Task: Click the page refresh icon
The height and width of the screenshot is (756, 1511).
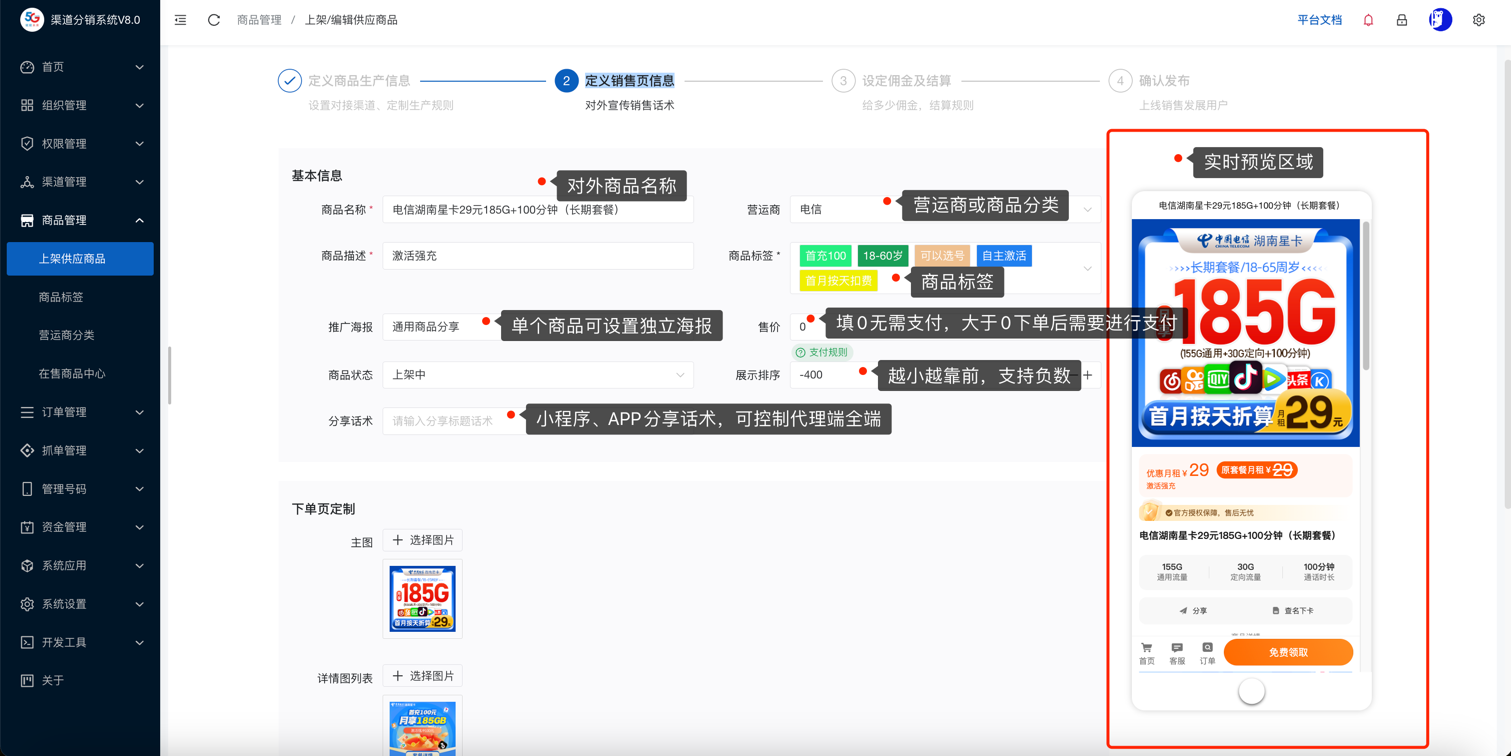Action: [214, 20]
